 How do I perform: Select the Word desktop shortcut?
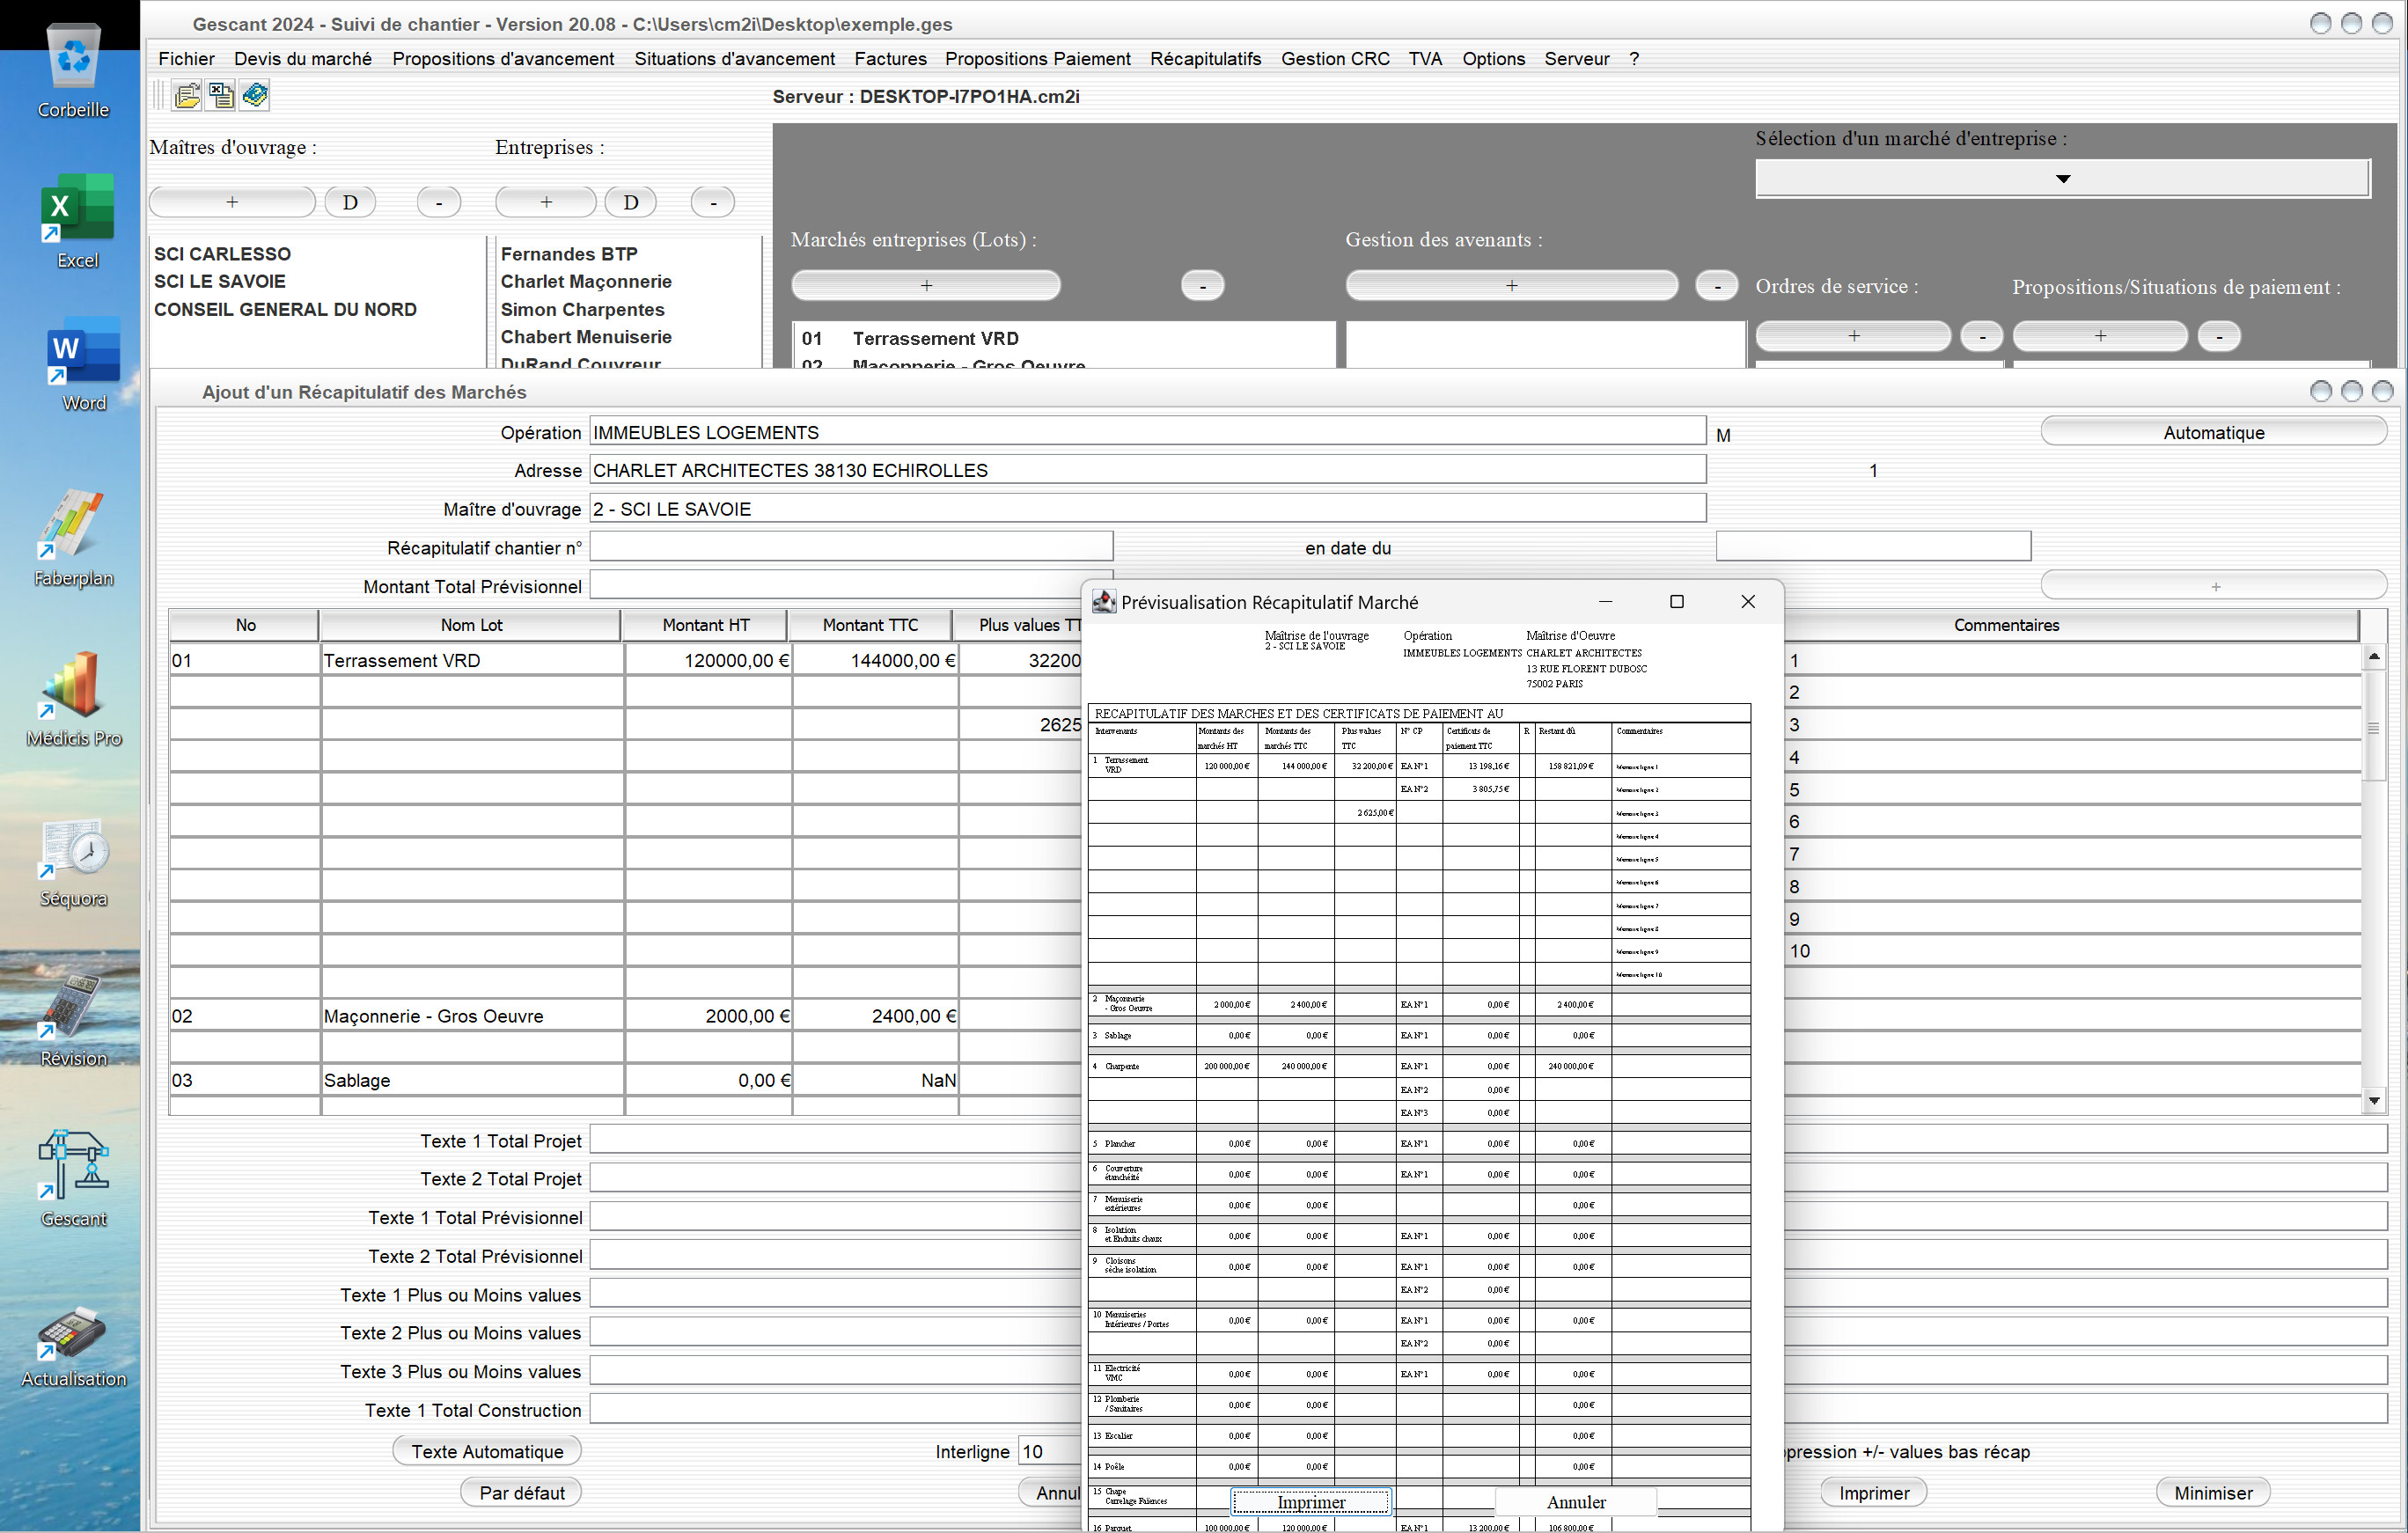coord(84,364)
